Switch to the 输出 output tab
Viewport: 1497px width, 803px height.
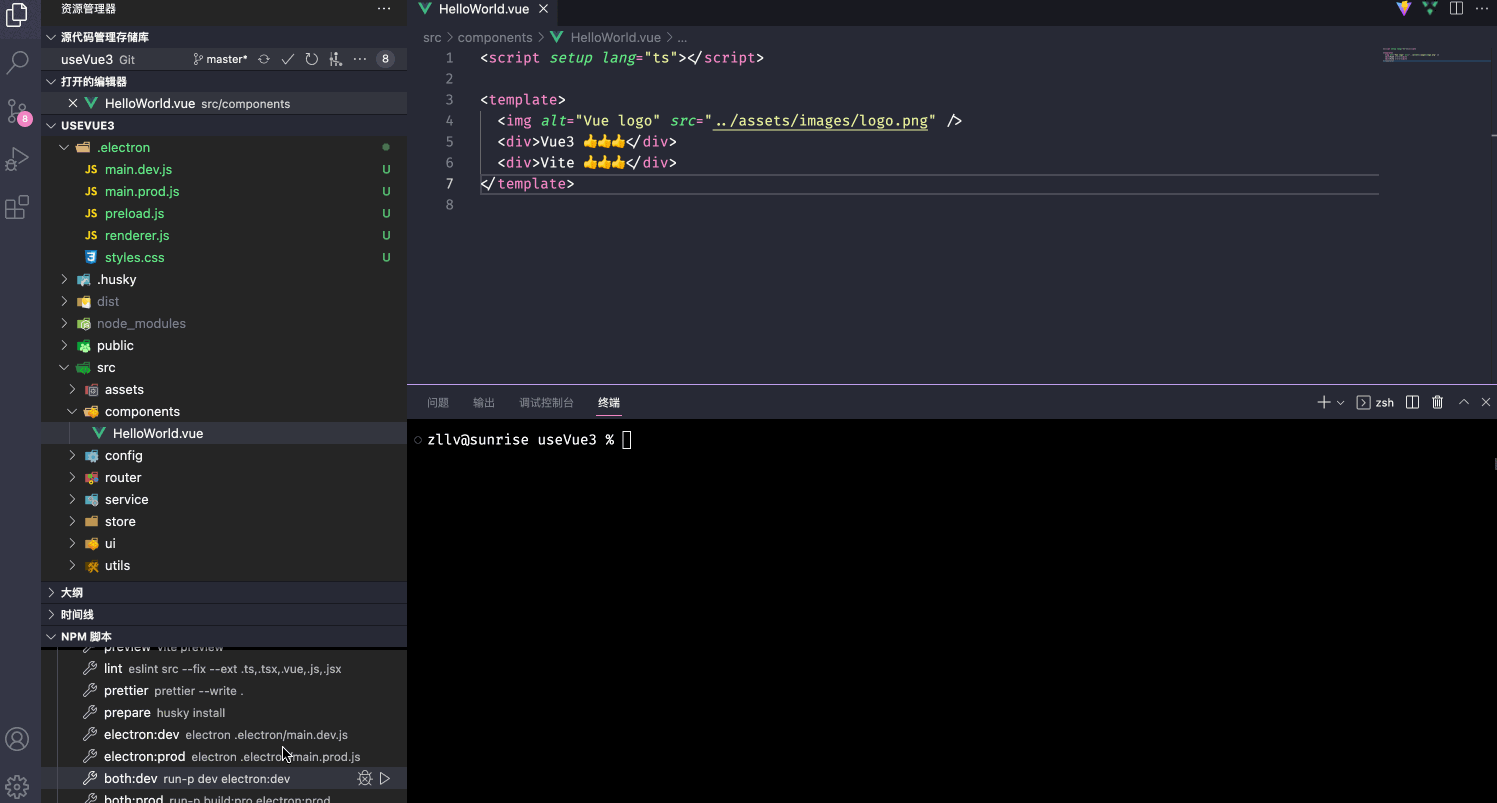click(x=484, y=402)
